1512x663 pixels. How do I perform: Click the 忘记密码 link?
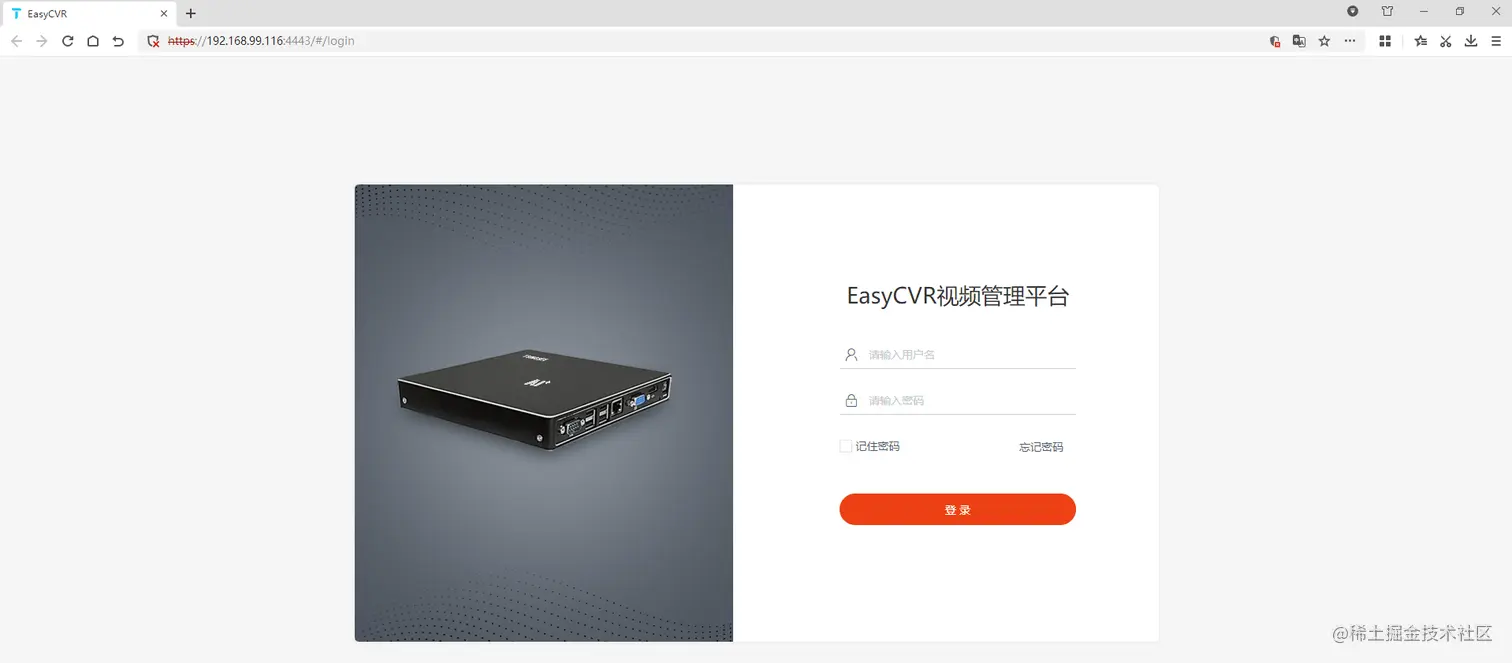(1041, 447)
